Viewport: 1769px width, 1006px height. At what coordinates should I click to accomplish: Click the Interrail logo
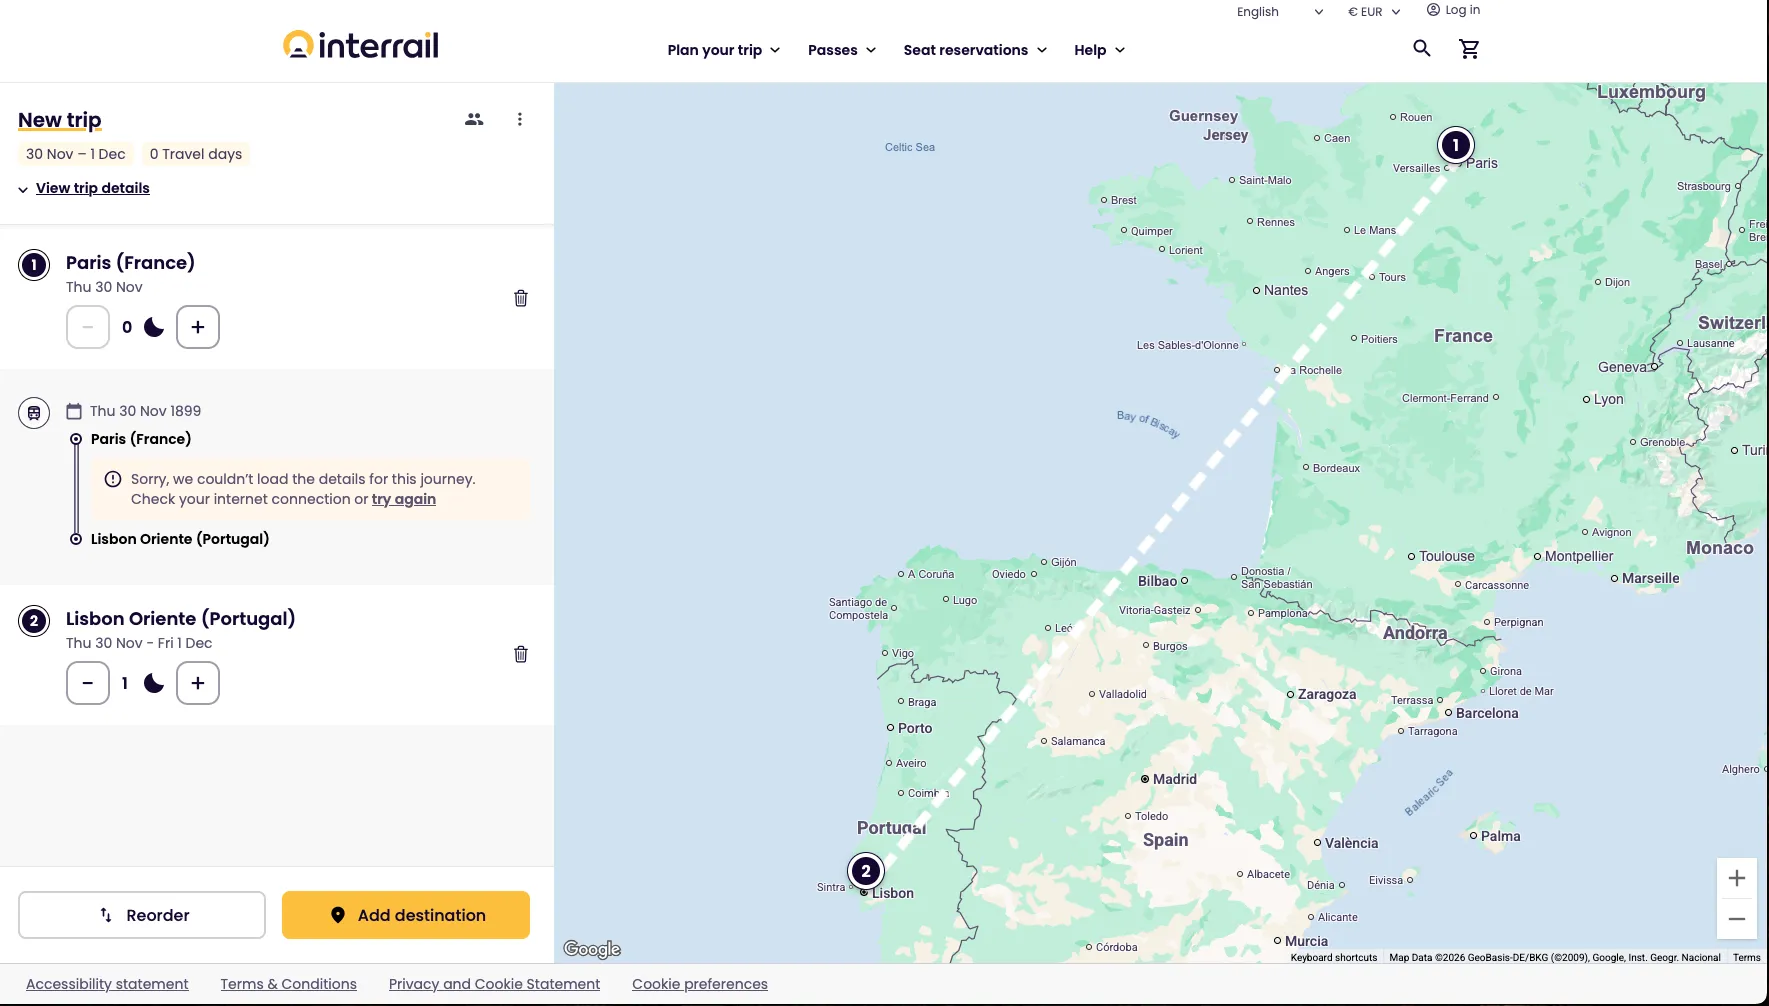(x=361, y=45)
